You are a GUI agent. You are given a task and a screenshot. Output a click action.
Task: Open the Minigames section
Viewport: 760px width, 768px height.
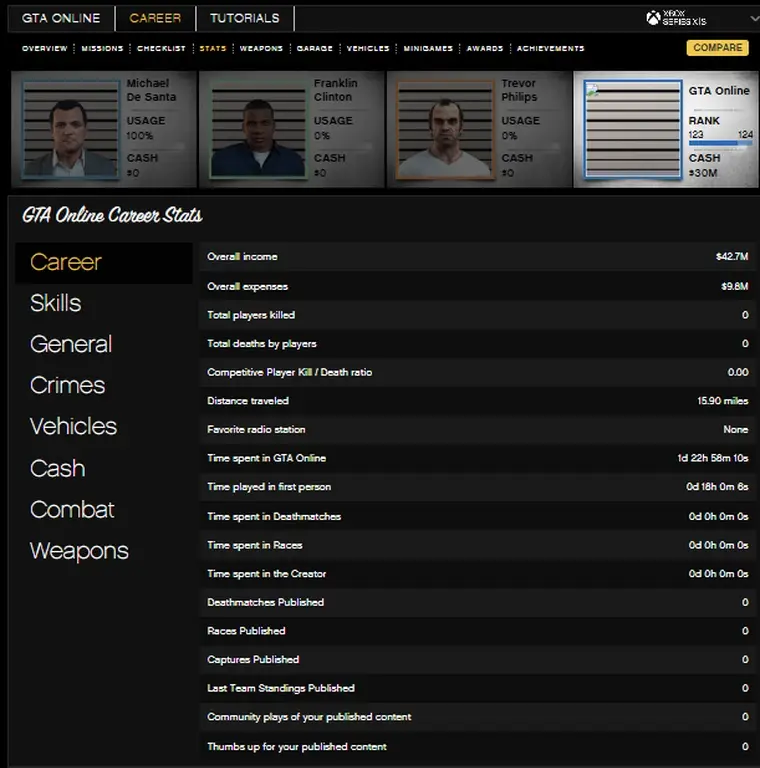click(x=427, y=48)
